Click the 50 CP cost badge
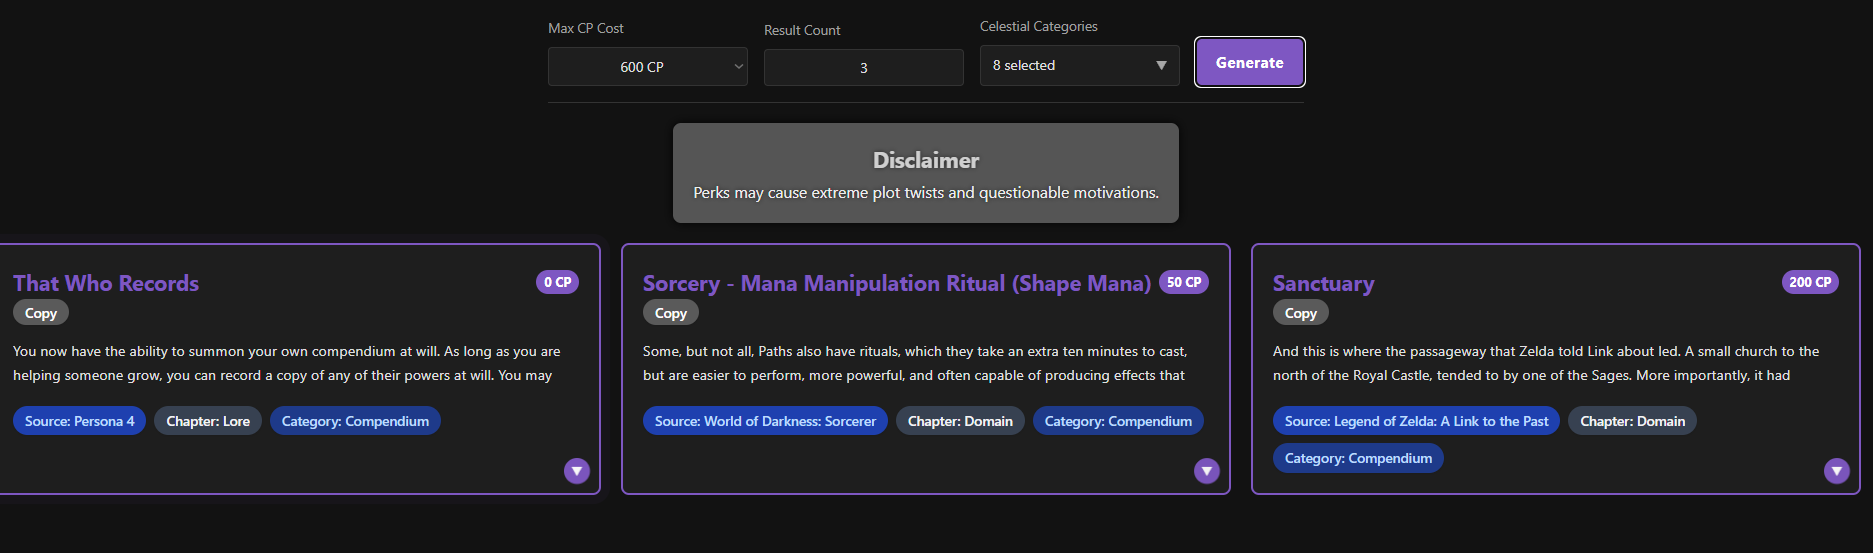Screen dimensions: 1873x553 (1184, 282)
